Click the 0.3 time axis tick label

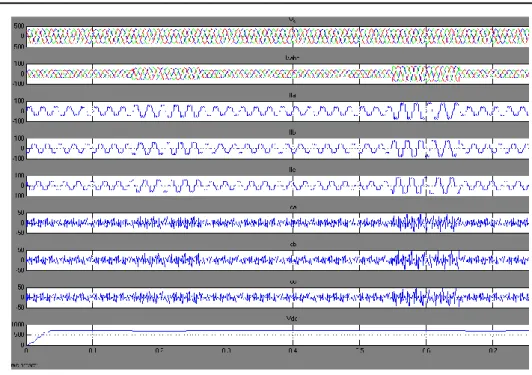(x=226, y=350)
